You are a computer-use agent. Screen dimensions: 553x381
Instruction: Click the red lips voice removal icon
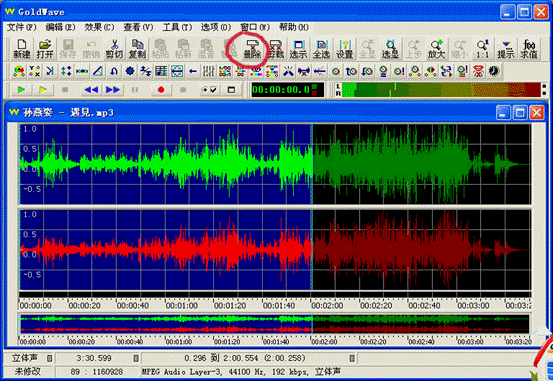pos(478,71)
